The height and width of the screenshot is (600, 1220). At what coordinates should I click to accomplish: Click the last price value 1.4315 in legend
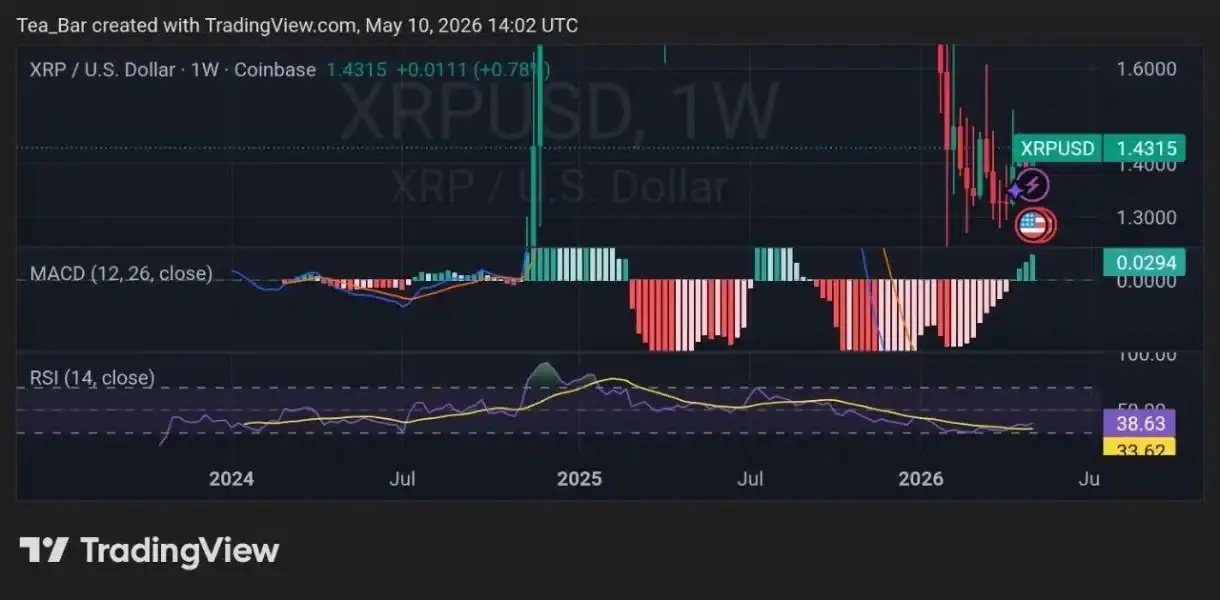tap(357, 70)
